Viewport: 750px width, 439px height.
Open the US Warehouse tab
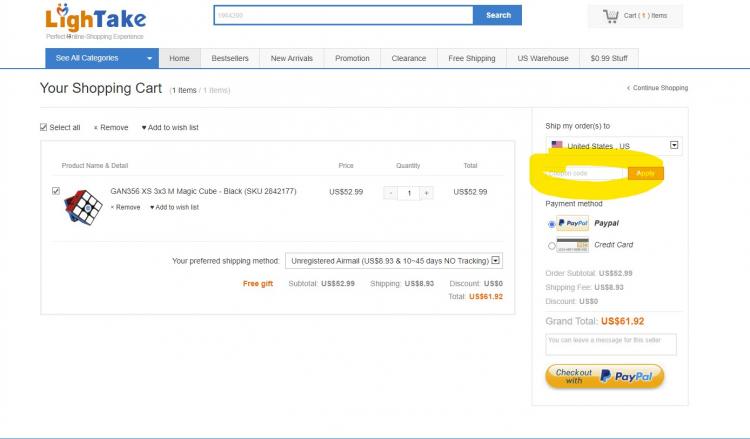coord(543,58)
